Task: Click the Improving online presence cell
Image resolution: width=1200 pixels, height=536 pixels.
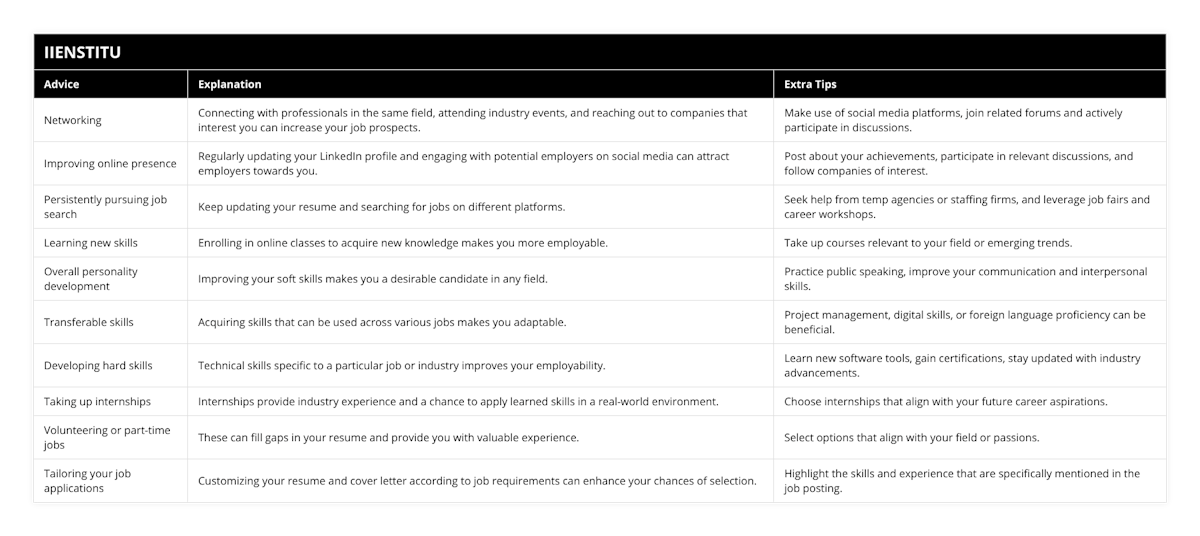Action: click(110, 163)
